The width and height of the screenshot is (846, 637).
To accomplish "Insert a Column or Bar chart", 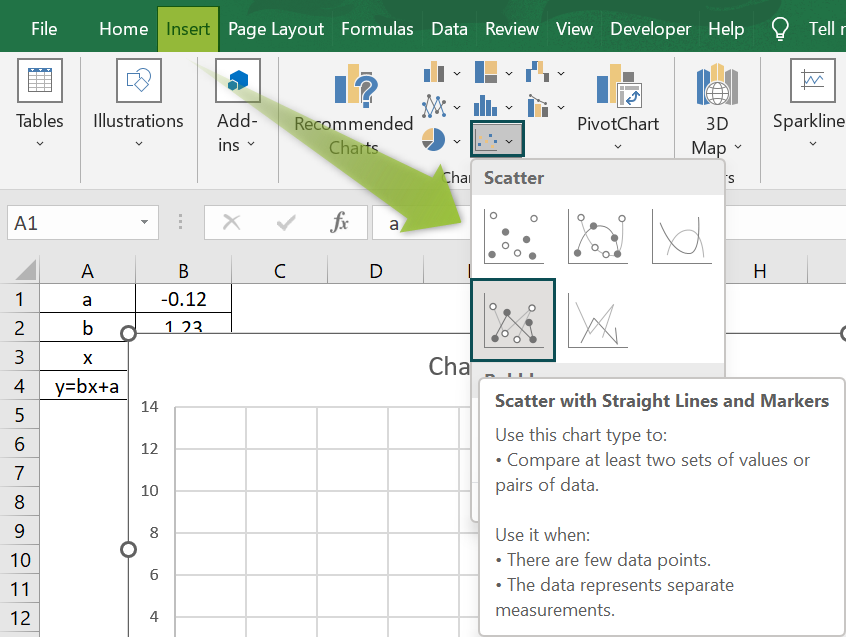I will pyautogui.click(x=434, y=72).
